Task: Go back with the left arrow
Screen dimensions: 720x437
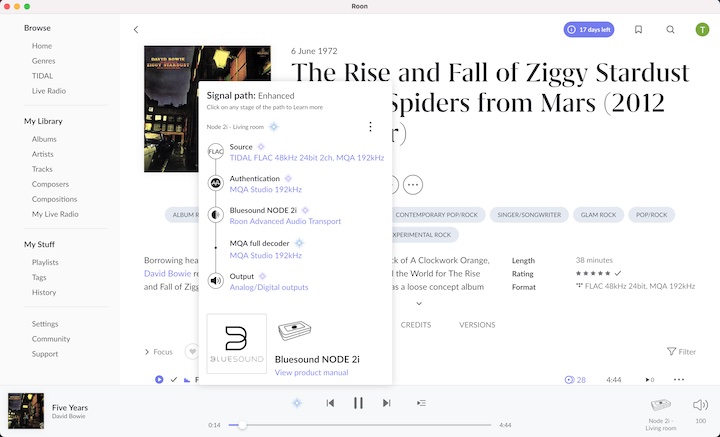Action: pos(136,29)
